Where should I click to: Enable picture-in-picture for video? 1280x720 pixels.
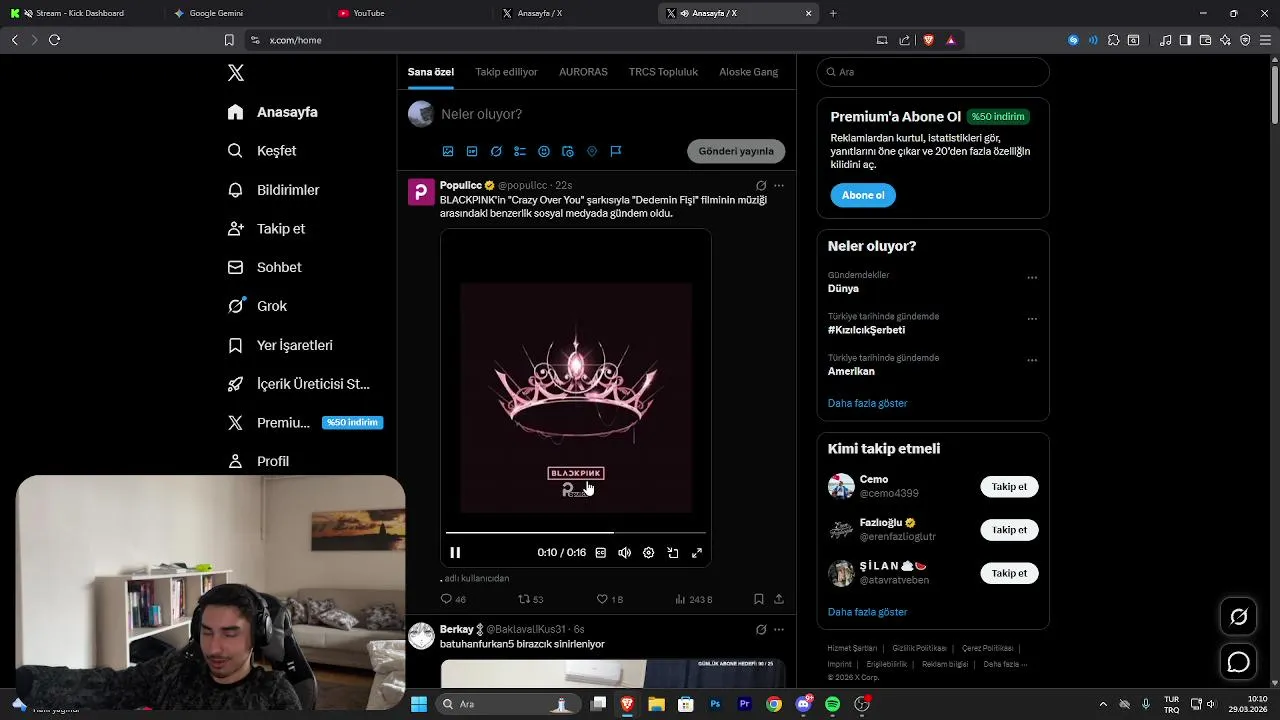pyautogui.click(x=673, y=552)
